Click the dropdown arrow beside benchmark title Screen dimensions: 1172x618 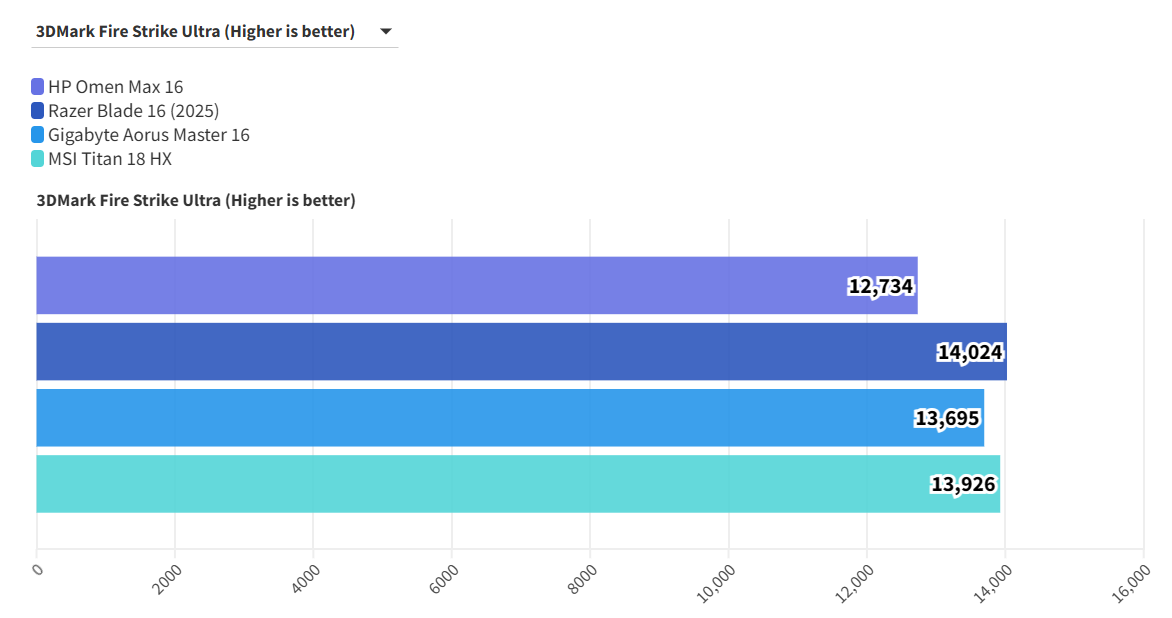pyautogui.click(x=386, y=31)
